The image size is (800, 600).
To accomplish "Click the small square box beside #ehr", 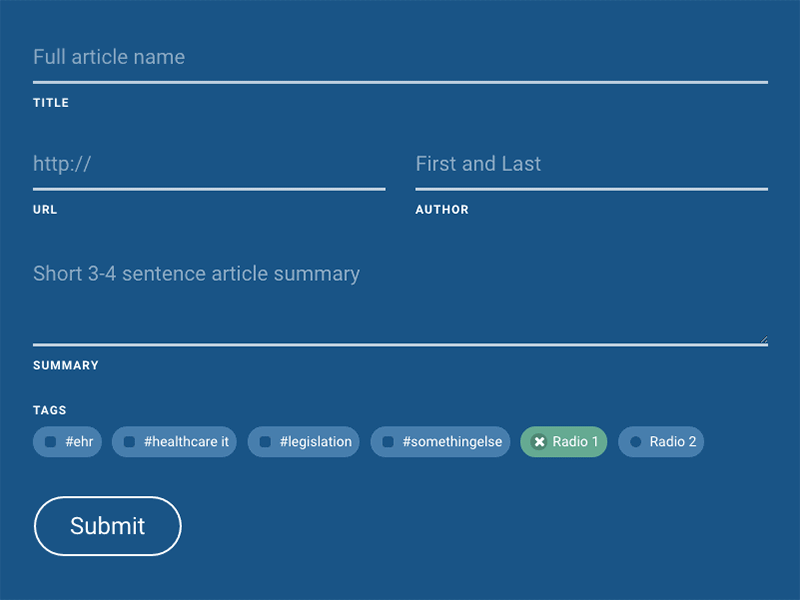I will (x=50, y=442).
